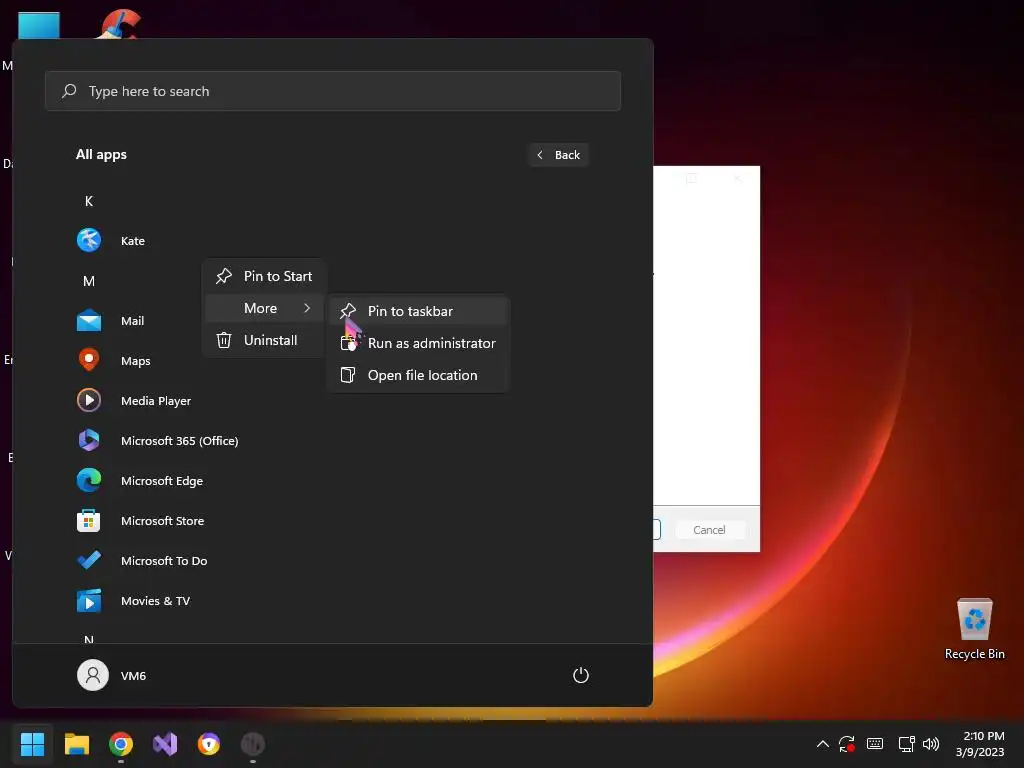Launch Movies & TV icon
The width and height of the screenshot is (1024, 768).
tap(89, 601)
